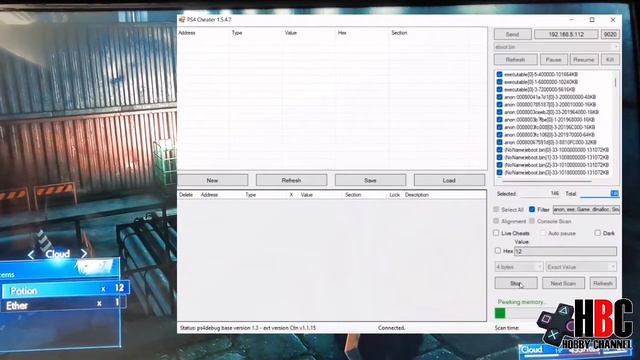This screenshot has width=640, height=360.
Task: Click the Kill process button
Action: pyautogui.click(x=610, y=60)
